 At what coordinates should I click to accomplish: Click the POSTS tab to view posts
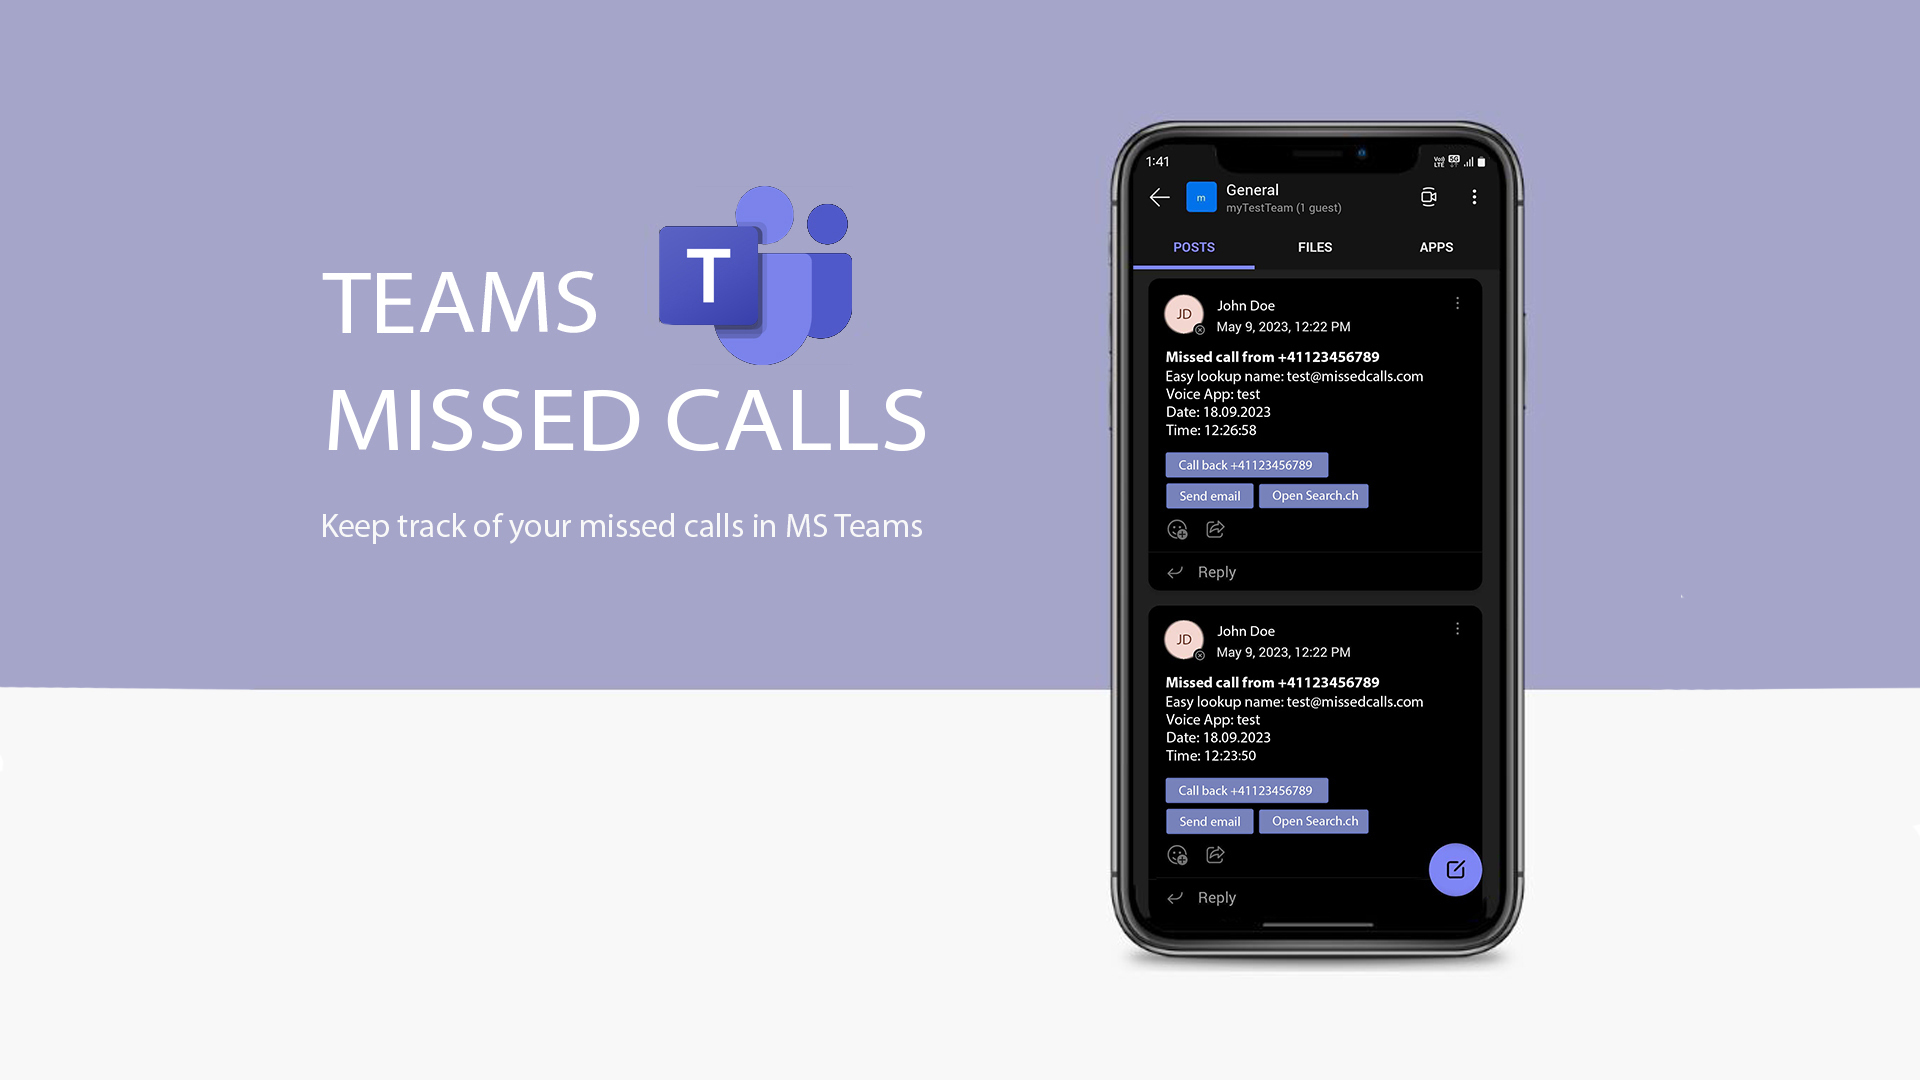tap(1193, 248)
